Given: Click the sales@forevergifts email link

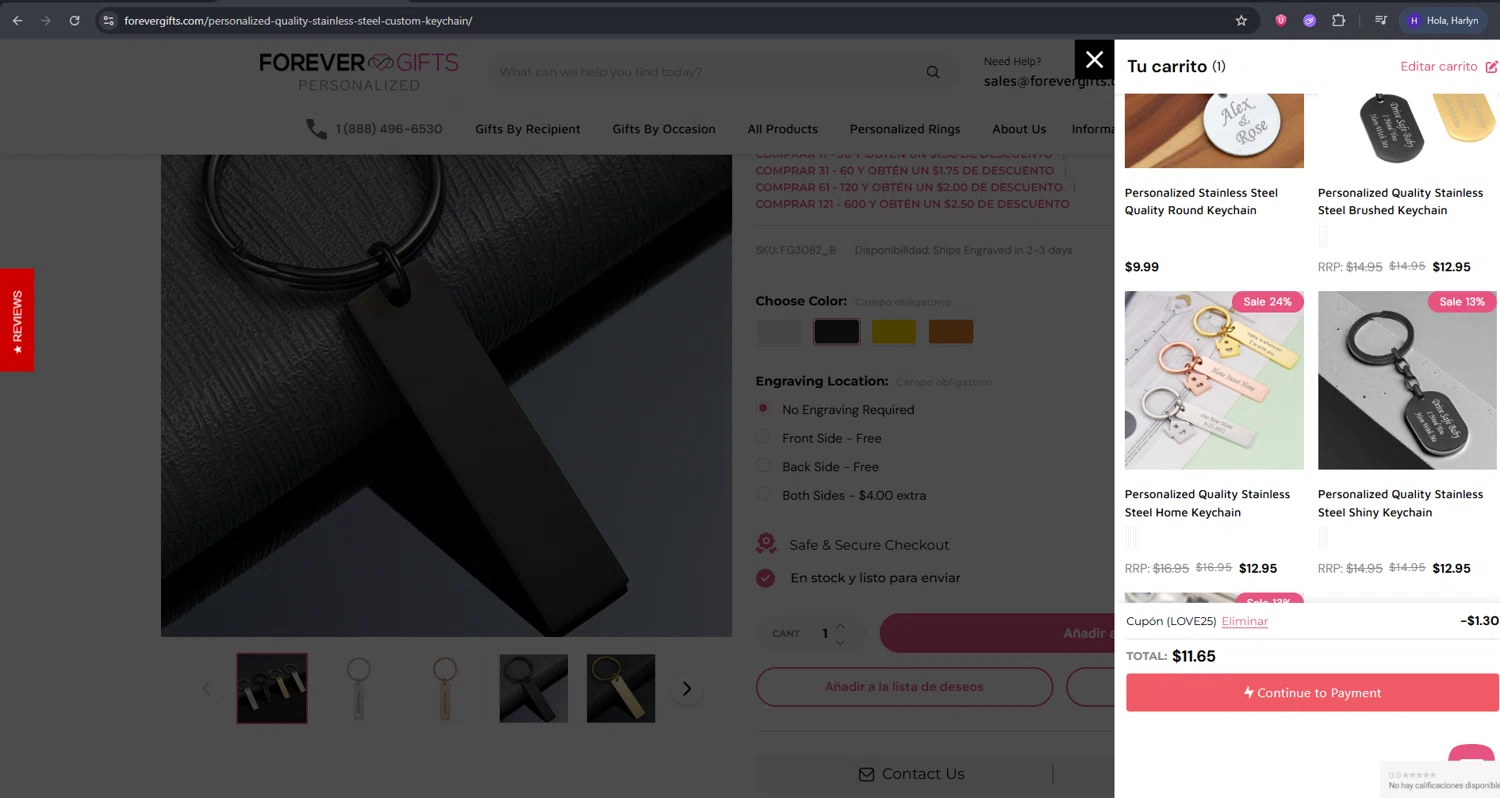Looking at the screenshot, I should [1048, 82].
